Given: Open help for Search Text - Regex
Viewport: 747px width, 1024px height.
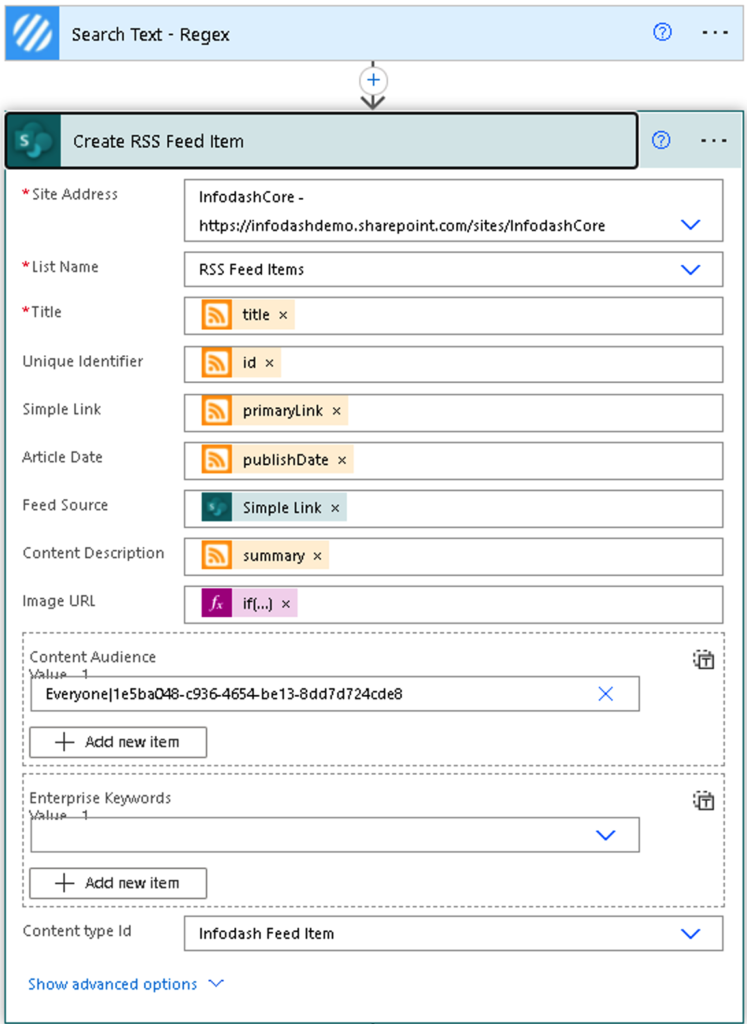Looking at the screenshot, I should [x=662, y=33].
